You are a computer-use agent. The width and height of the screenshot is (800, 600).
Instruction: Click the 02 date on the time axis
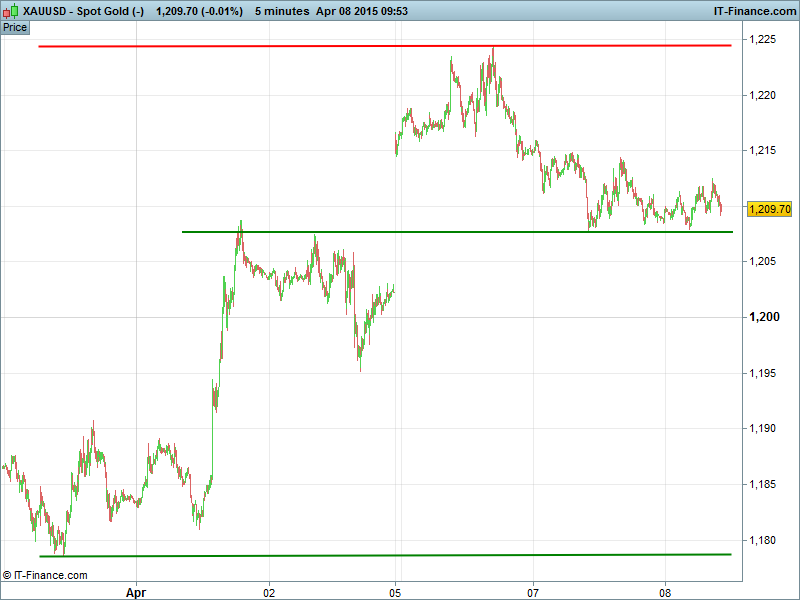click(x=269, y=592)
